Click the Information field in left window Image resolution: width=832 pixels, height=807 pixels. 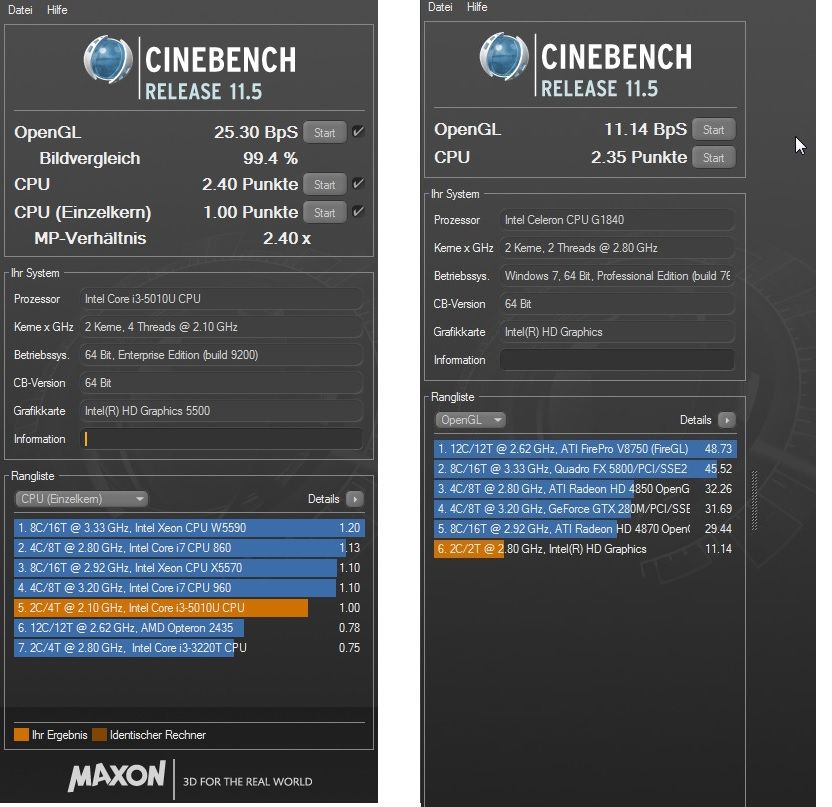222,439
